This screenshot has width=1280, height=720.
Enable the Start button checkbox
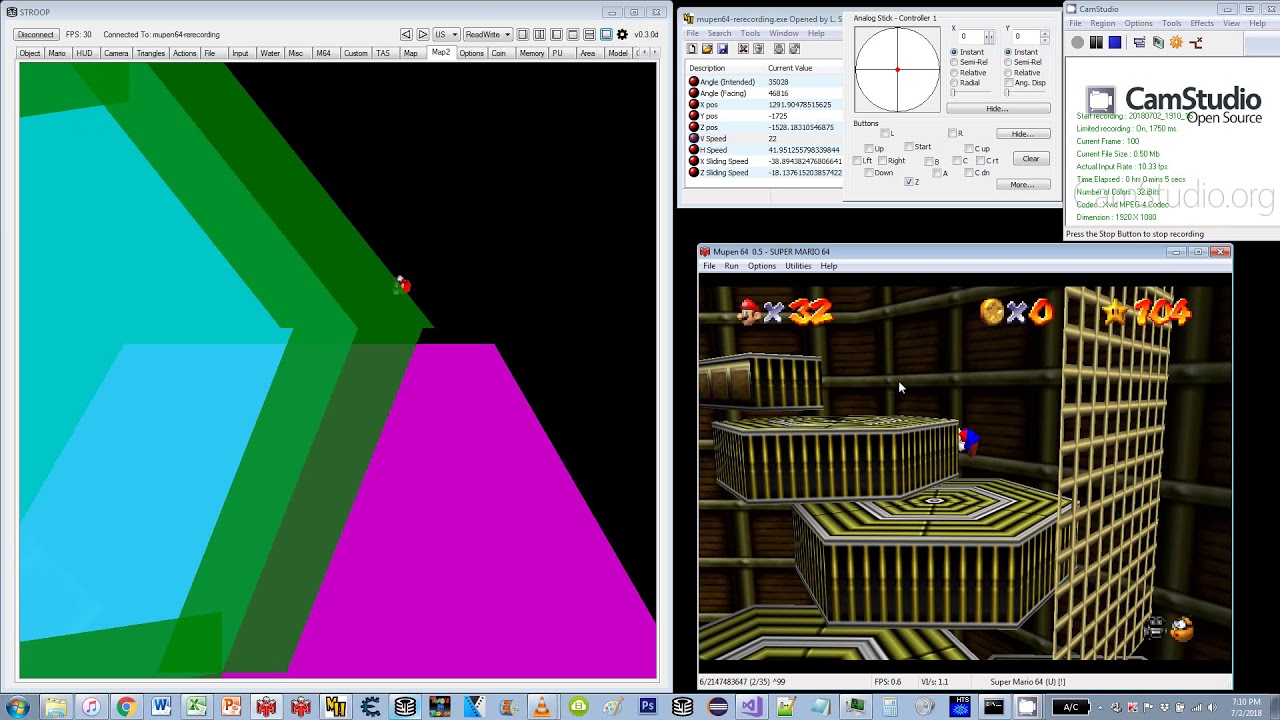coord(909,147)
